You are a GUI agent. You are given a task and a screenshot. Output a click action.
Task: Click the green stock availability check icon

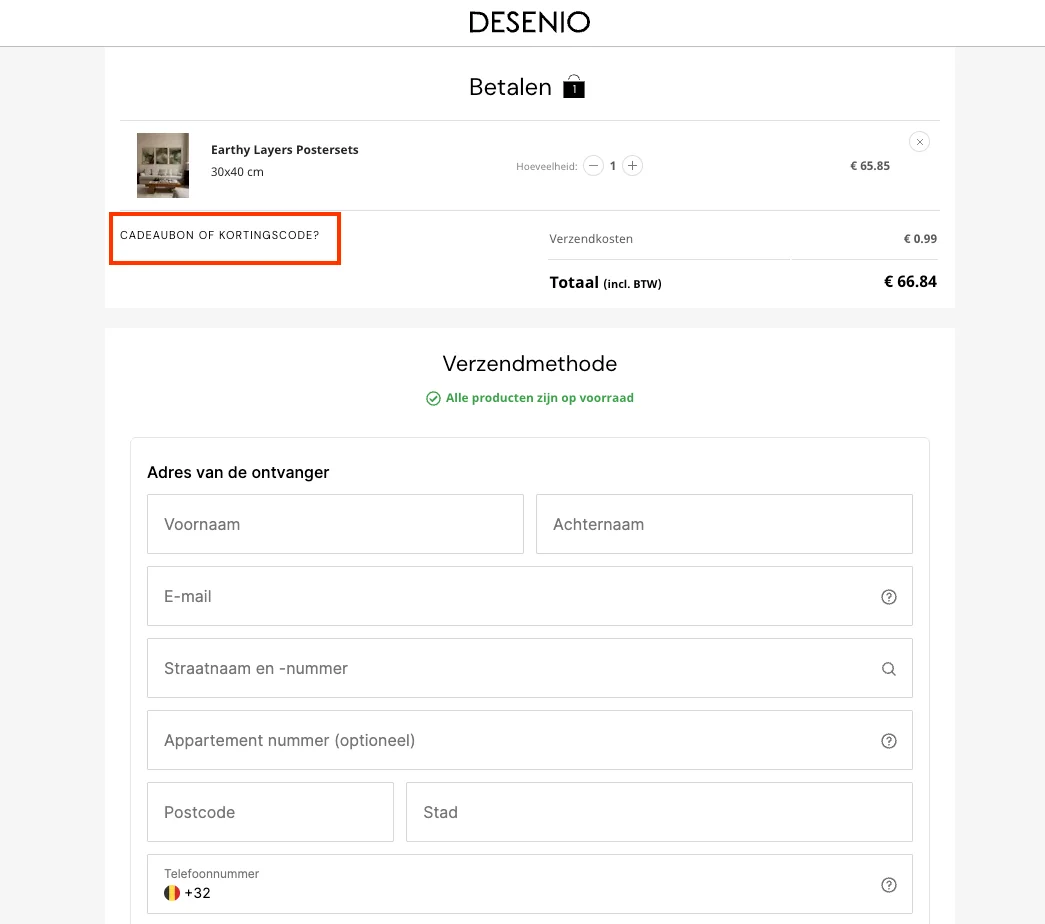click(x=433, y=398)
